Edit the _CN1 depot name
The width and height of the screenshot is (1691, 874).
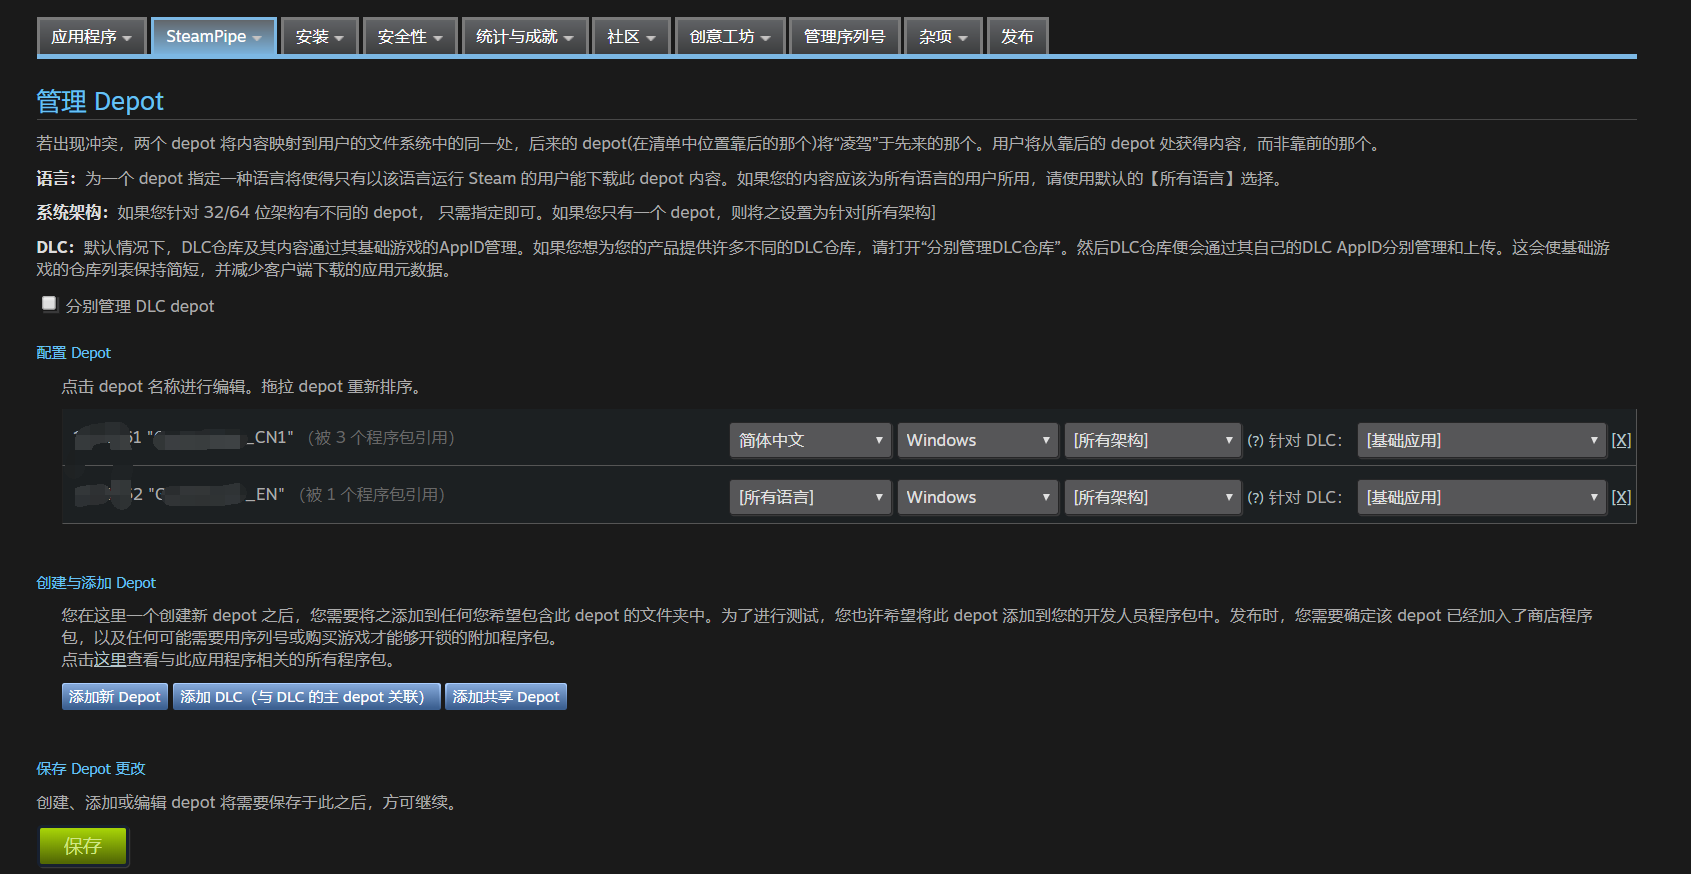click(184, 438)
